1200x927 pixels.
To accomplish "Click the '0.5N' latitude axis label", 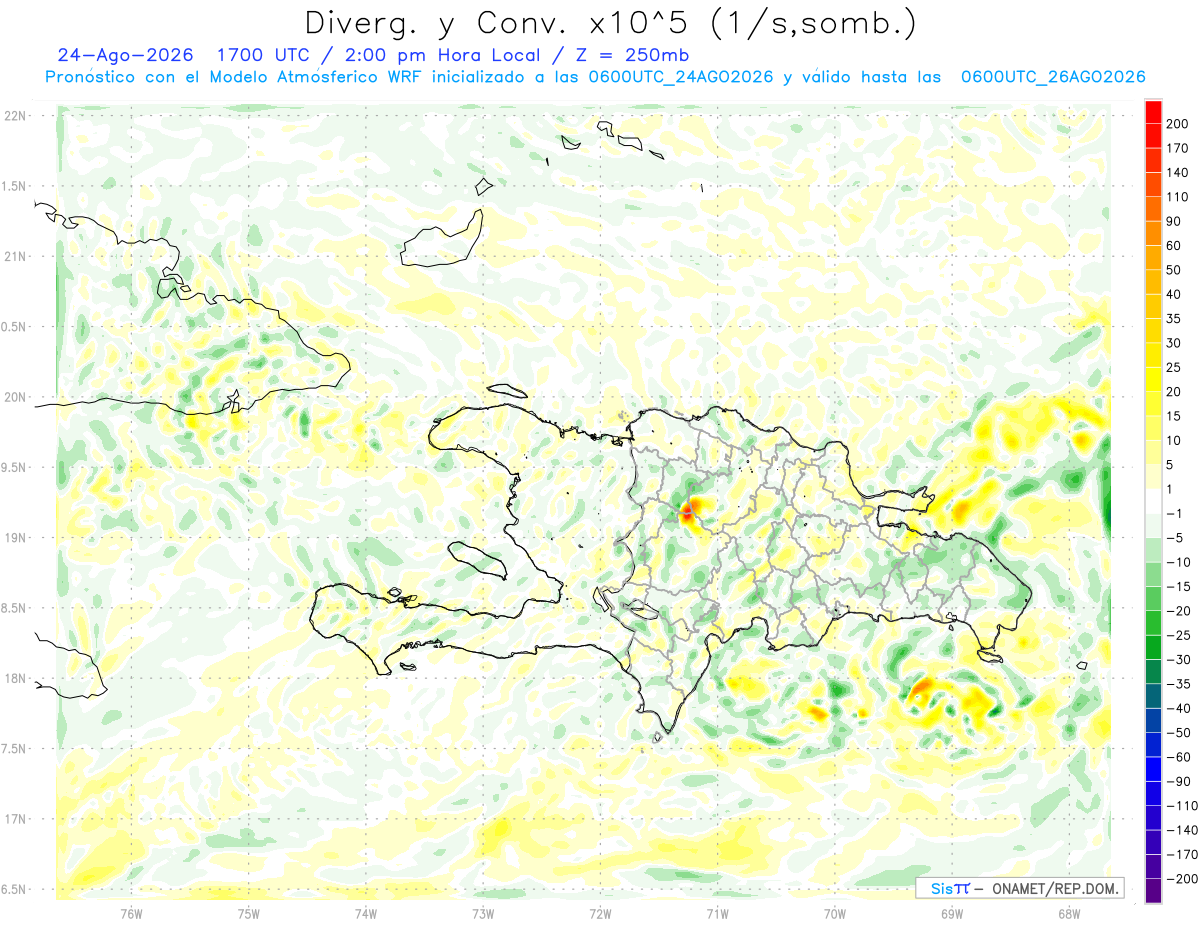I will [x=15, y=327].
